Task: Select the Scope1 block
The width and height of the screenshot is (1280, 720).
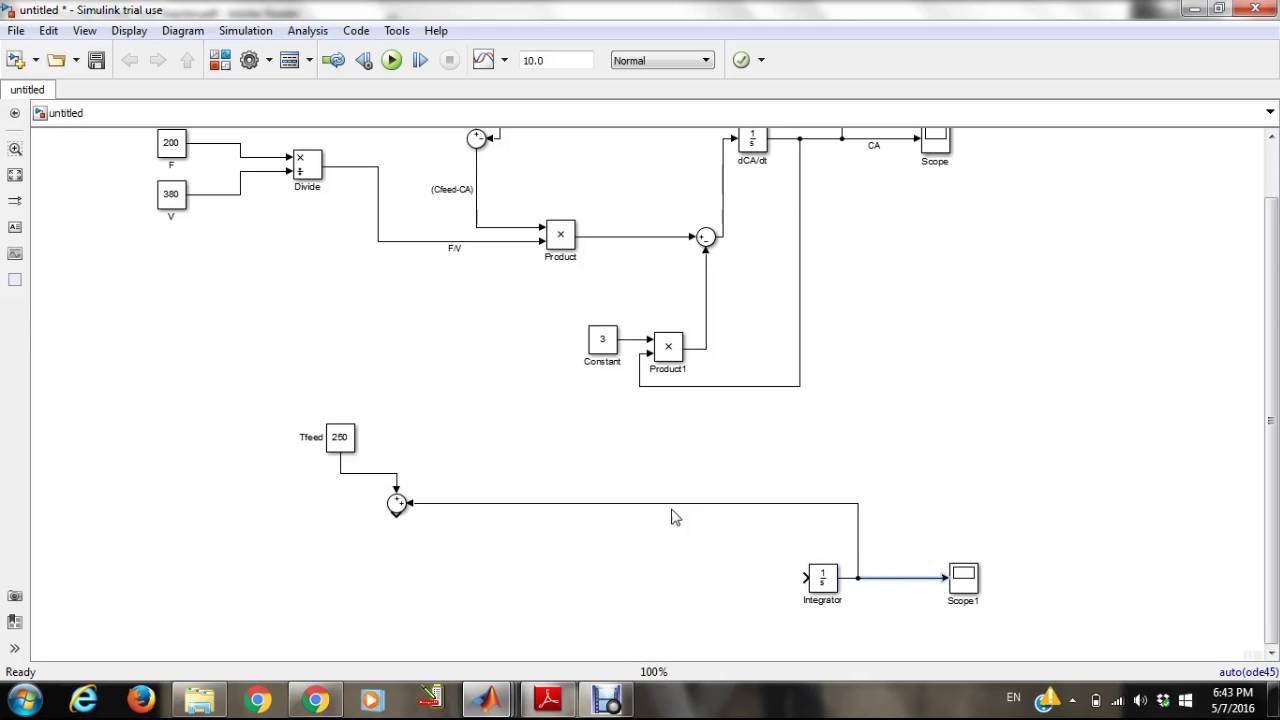Action: 963,578
